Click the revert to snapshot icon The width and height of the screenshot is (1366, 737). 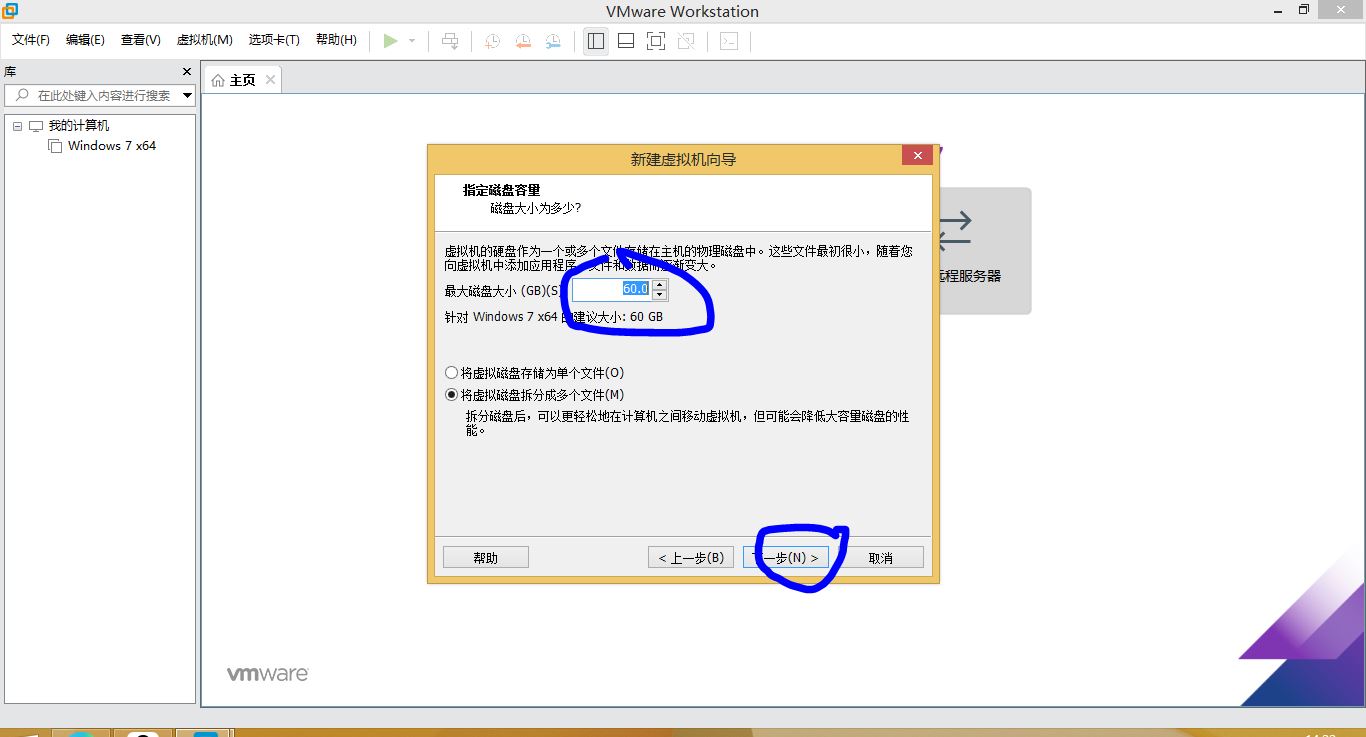[x=523, y=41]
